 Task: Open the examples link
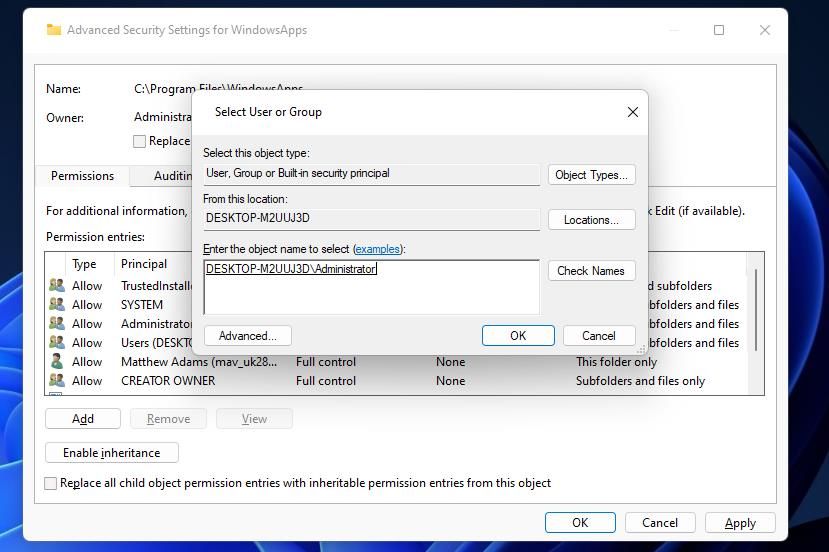[x=377, y=249]
